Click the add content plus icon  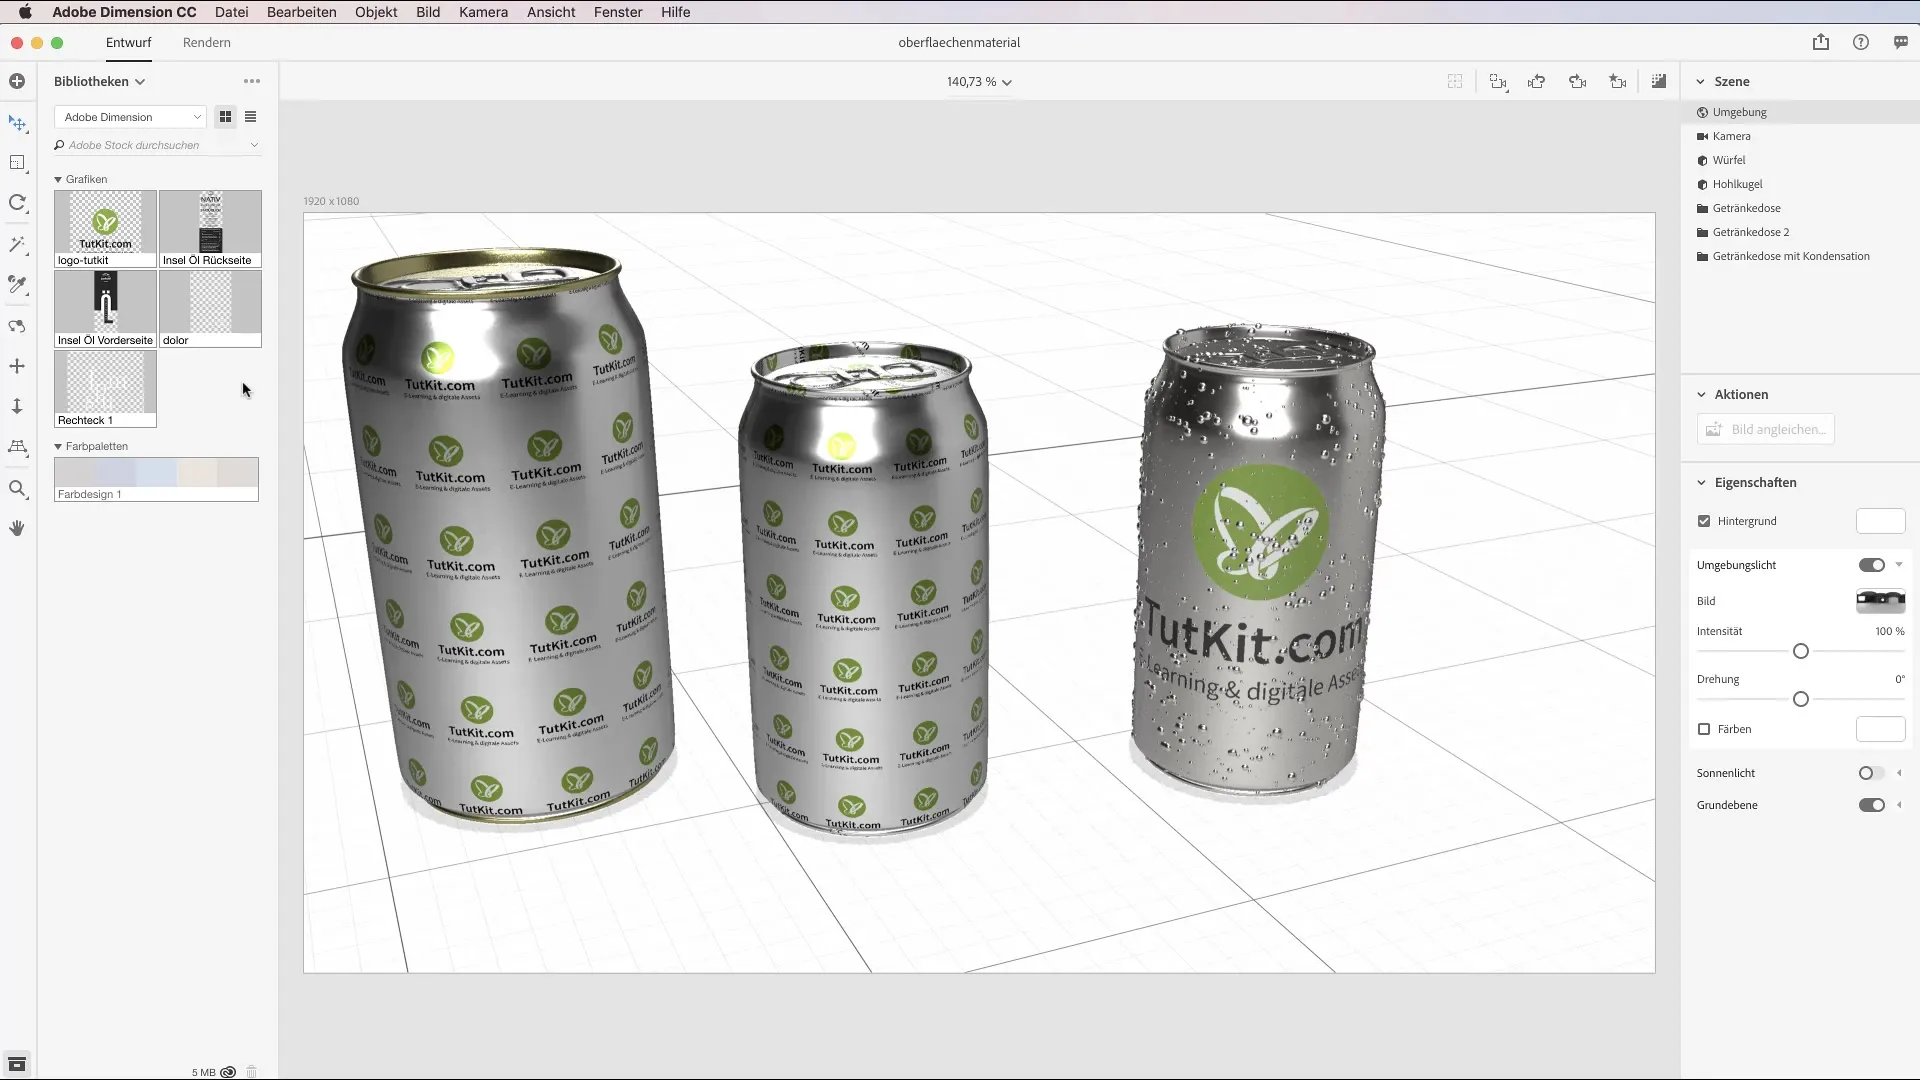point(17,81)
